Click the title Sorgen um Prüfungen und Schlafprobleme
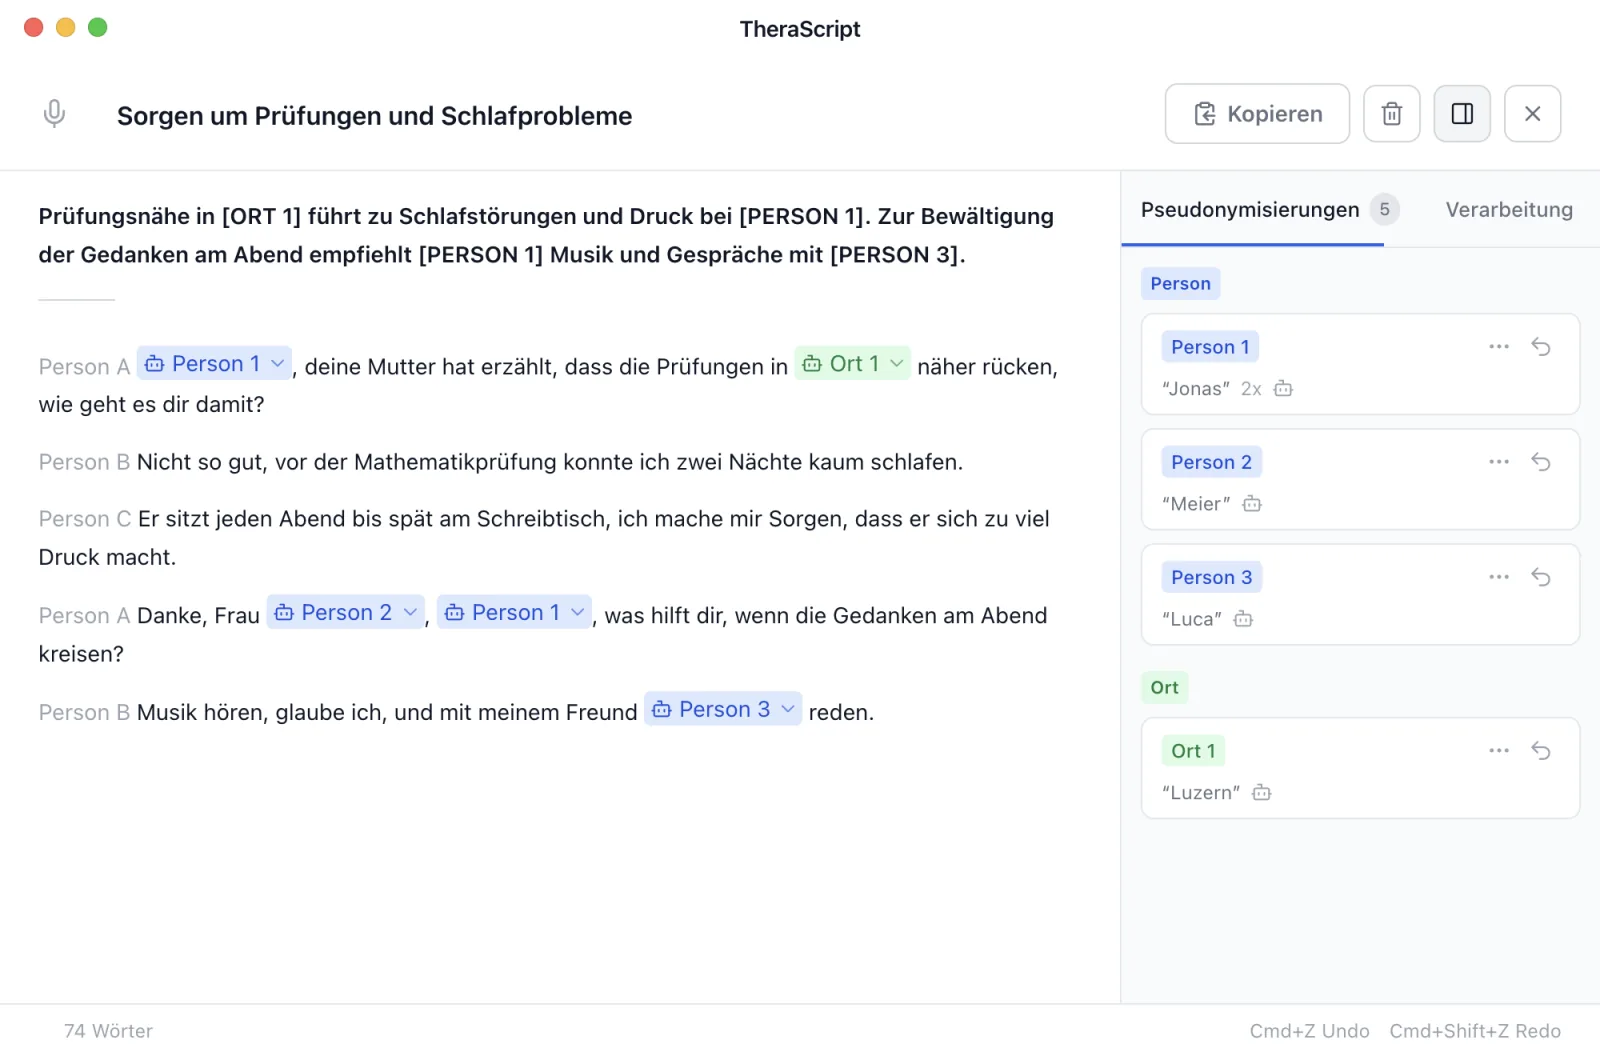The height and width of the screenshot is (1056, 1600). (374, 116)
